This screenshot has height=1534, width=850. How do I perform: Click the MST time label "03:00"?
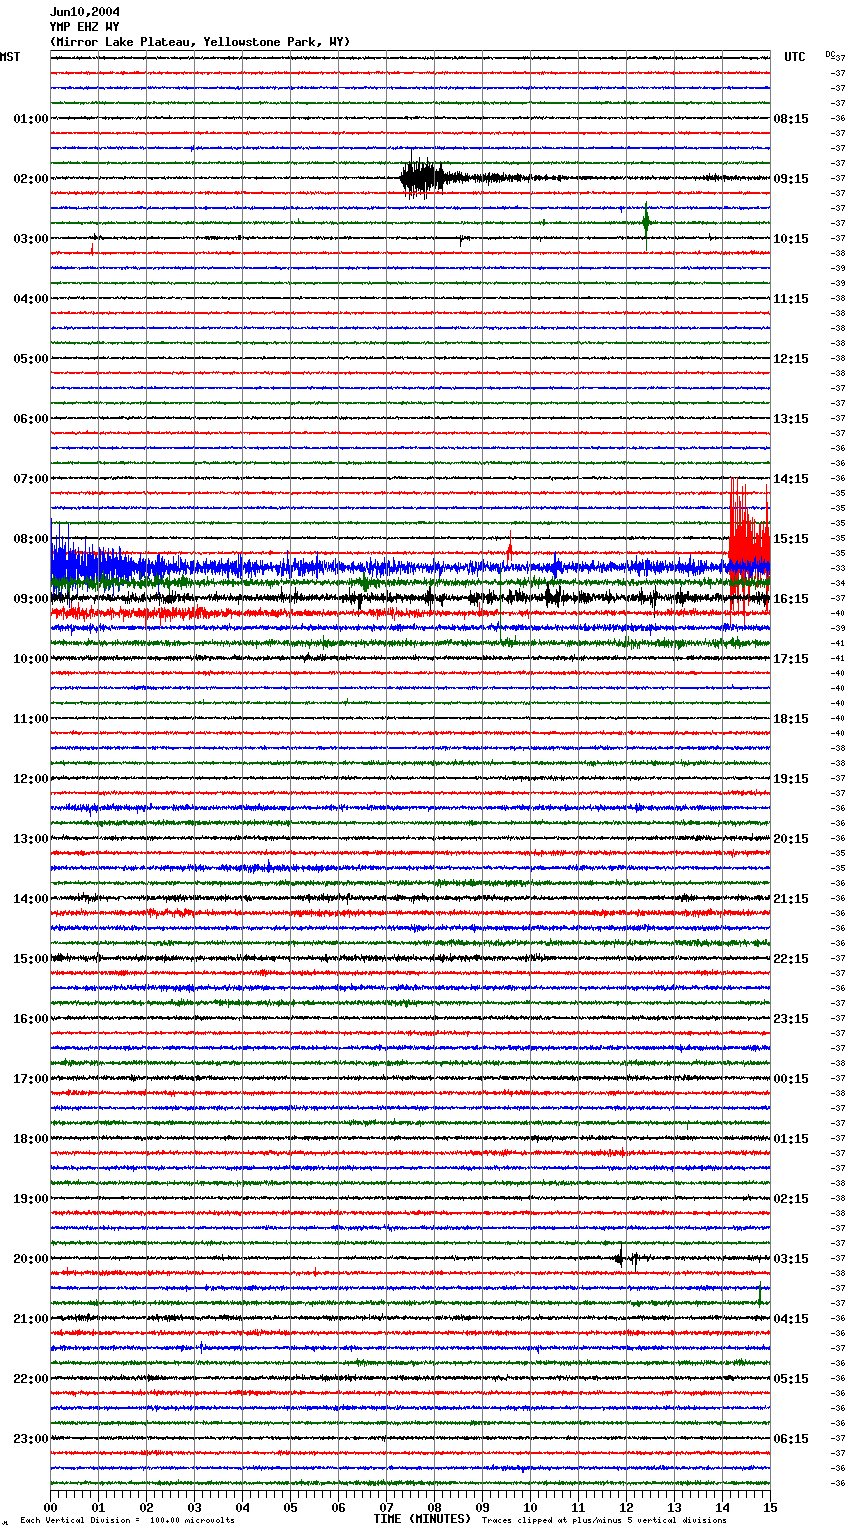31,239
